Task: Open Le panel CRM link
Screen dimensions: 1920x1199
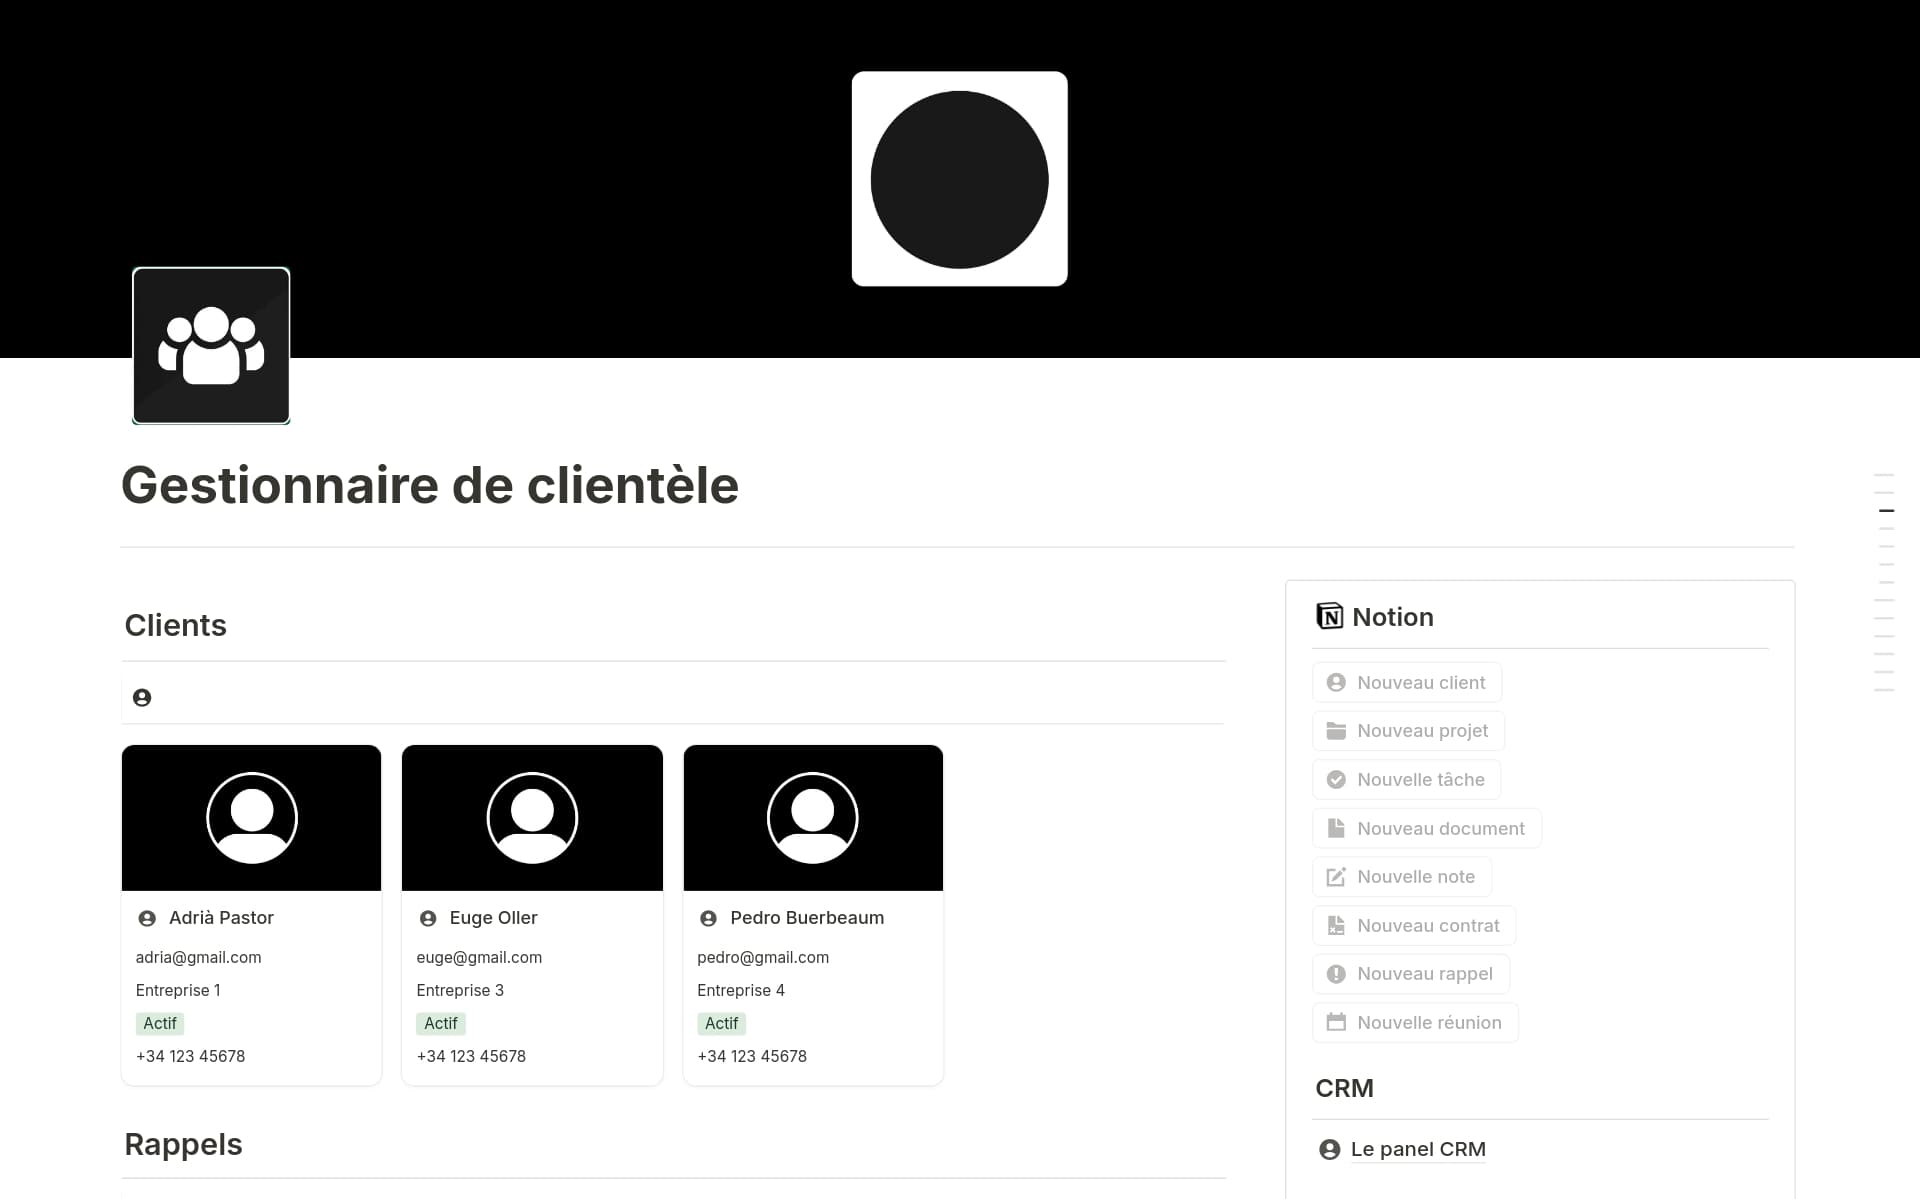Action: [1418, 1149]
